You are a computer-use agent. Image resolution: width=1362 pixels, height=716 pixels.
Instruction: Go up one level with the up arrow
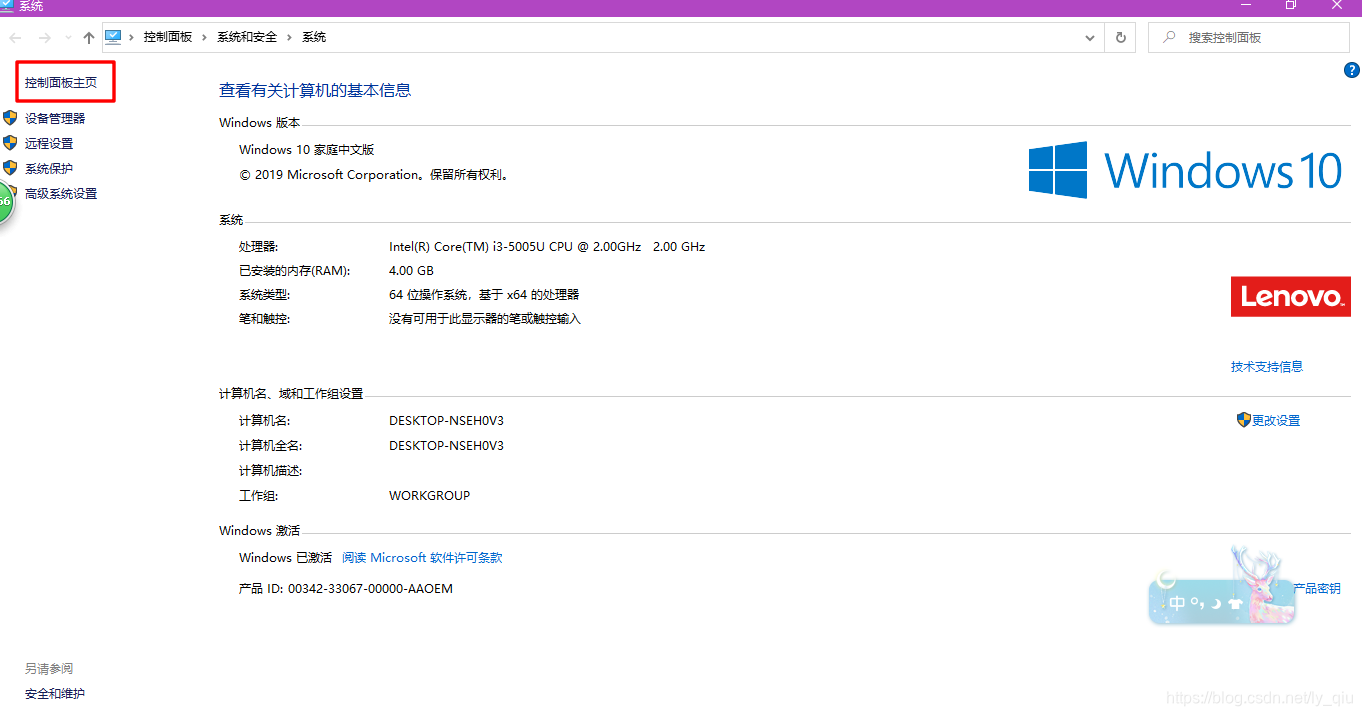pos(89,38)
